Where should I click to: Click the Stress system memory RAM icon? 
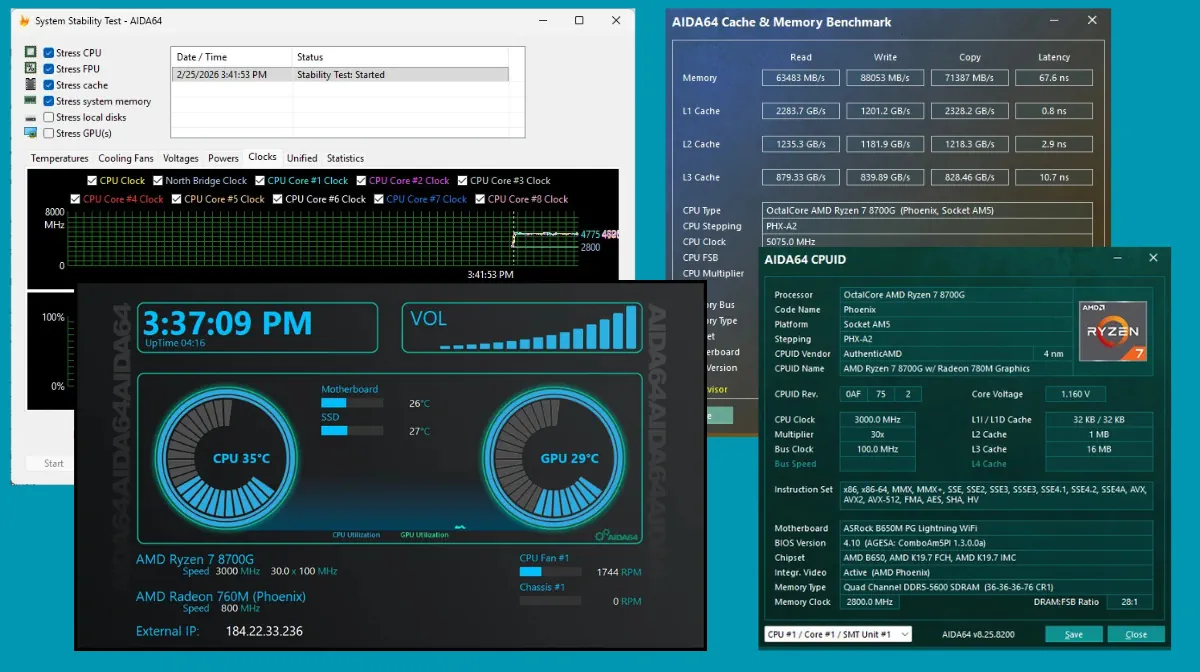31,101
